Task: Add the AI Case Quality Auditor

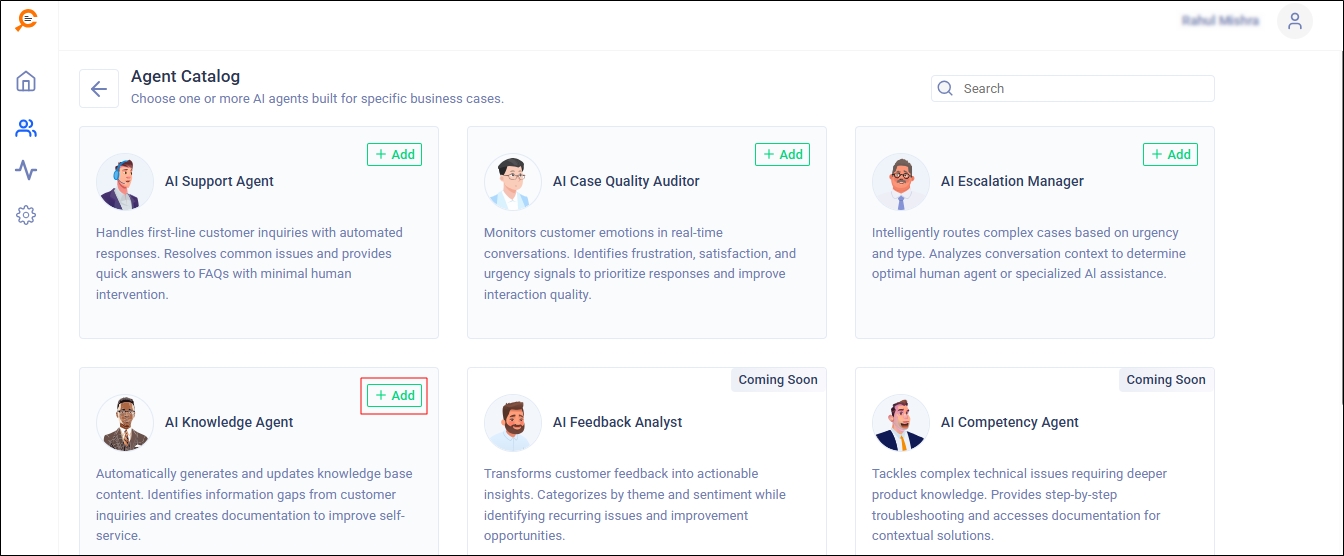Action: tap(782, 154)
